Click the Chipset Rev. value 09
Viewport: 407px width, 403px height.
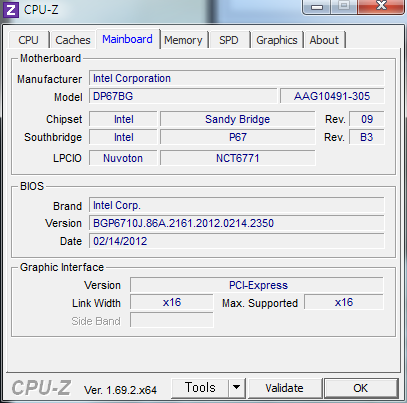367,119
